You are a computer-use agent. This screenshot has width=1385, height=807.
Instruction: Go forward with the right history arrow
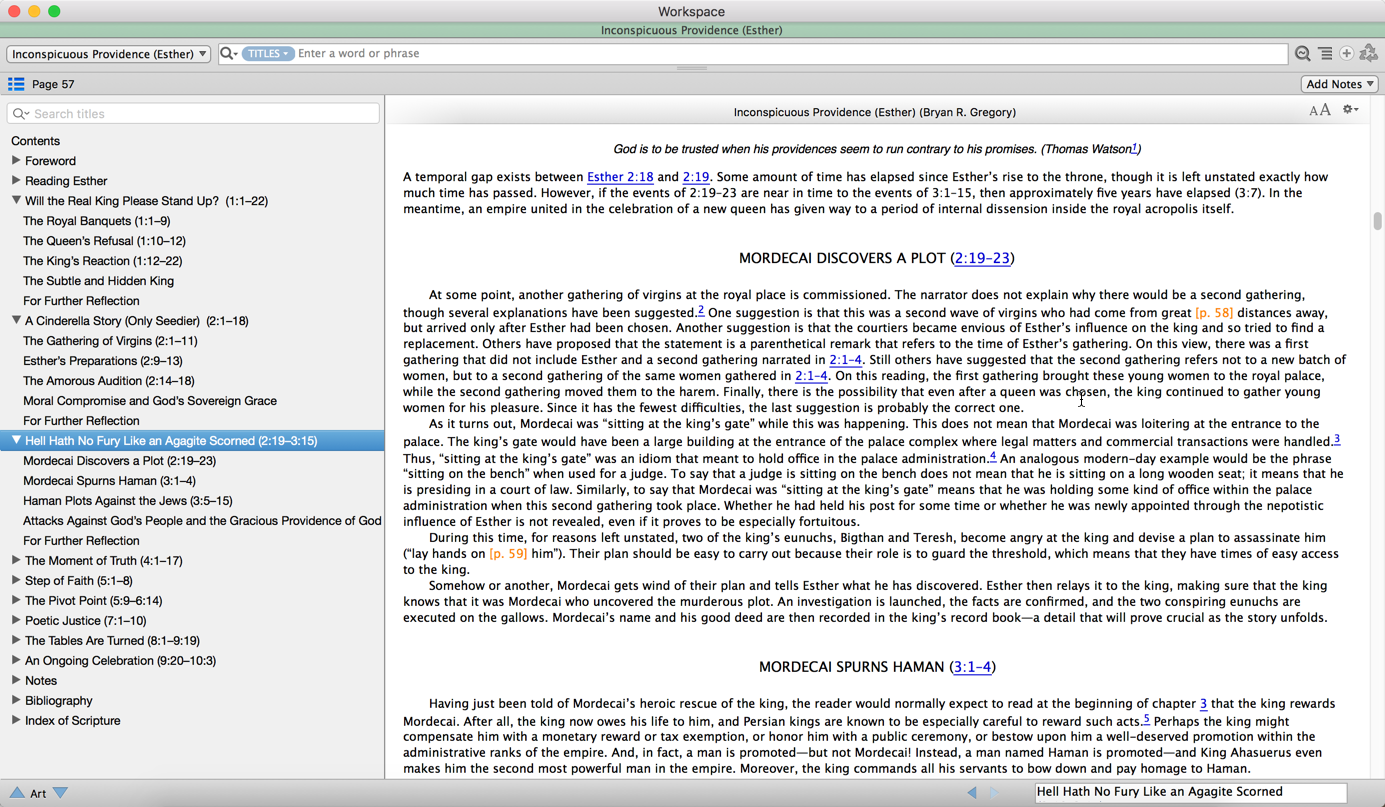(994, 793)
